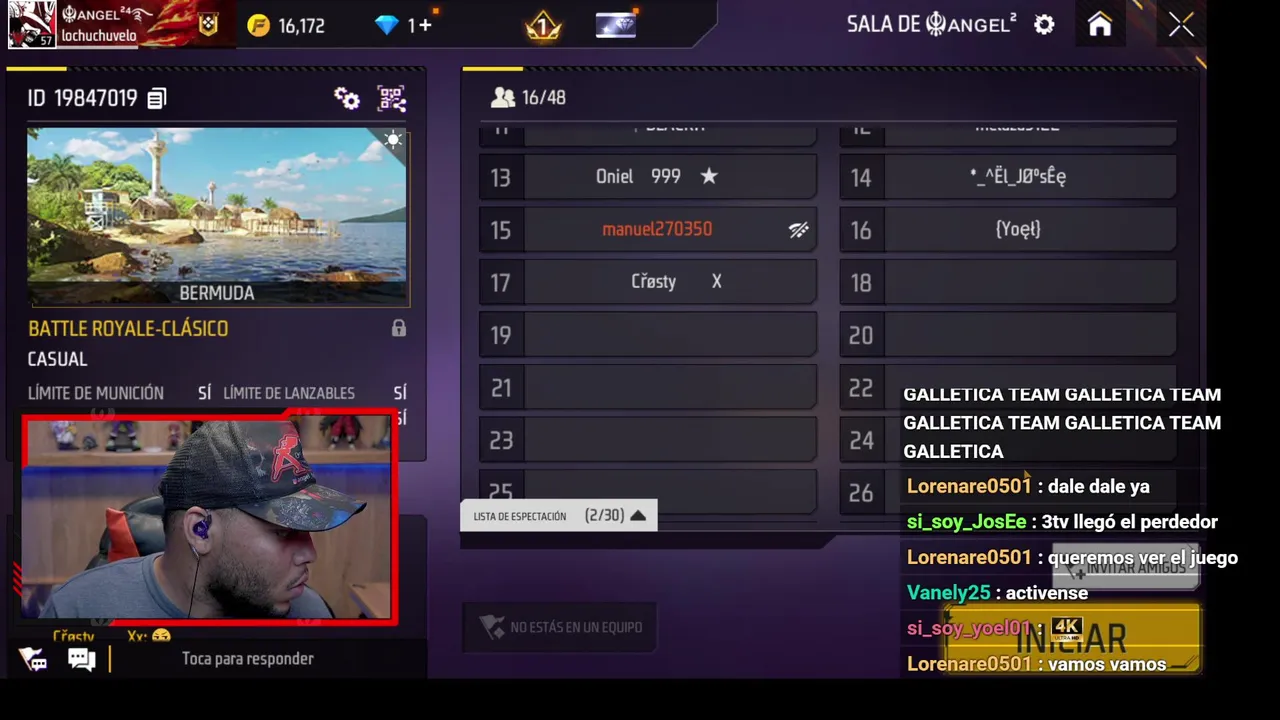Select player slot 16 {Yoel}
The image size is (1280, 720).
click(x=1008, y=230)
